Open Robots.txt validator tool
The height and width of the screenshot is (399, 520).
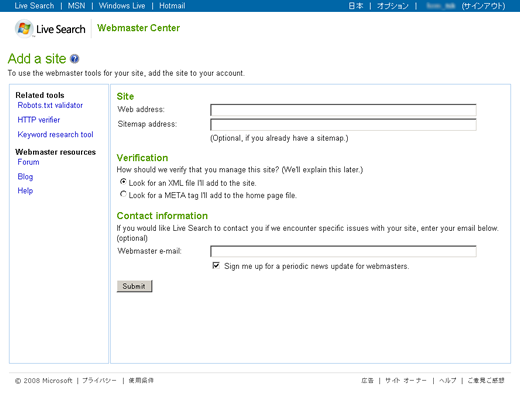coord(50,105)
